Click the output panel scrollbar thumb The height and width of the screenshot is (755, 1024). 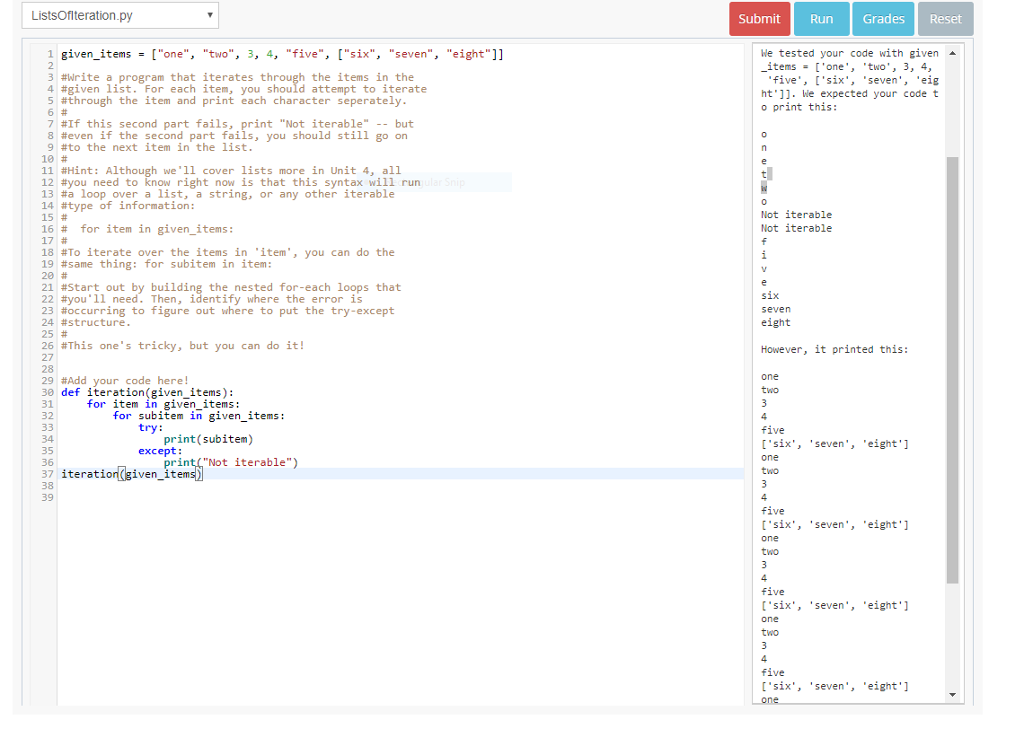click(952, 370)
